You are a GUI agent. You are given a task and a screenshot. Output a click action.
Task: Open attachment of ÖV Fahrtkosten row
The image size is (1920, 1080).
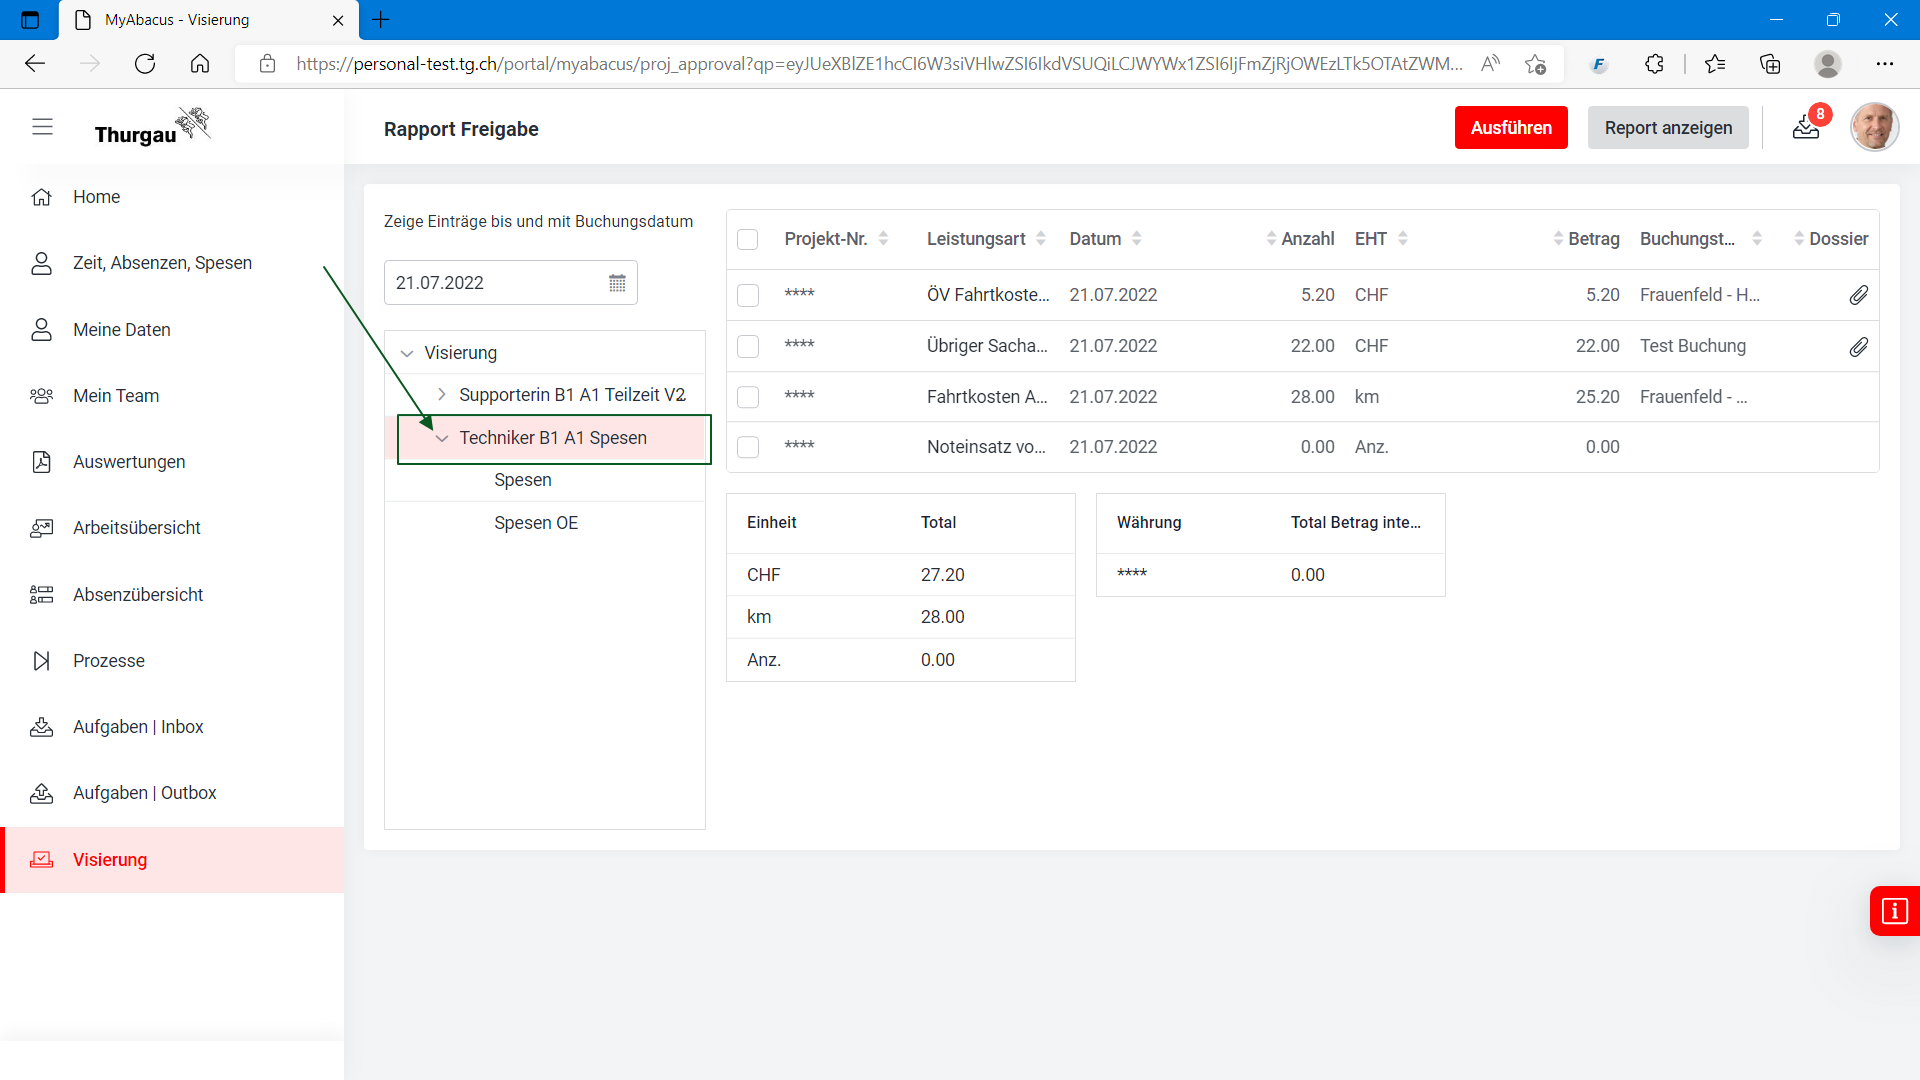(1858, 295)
